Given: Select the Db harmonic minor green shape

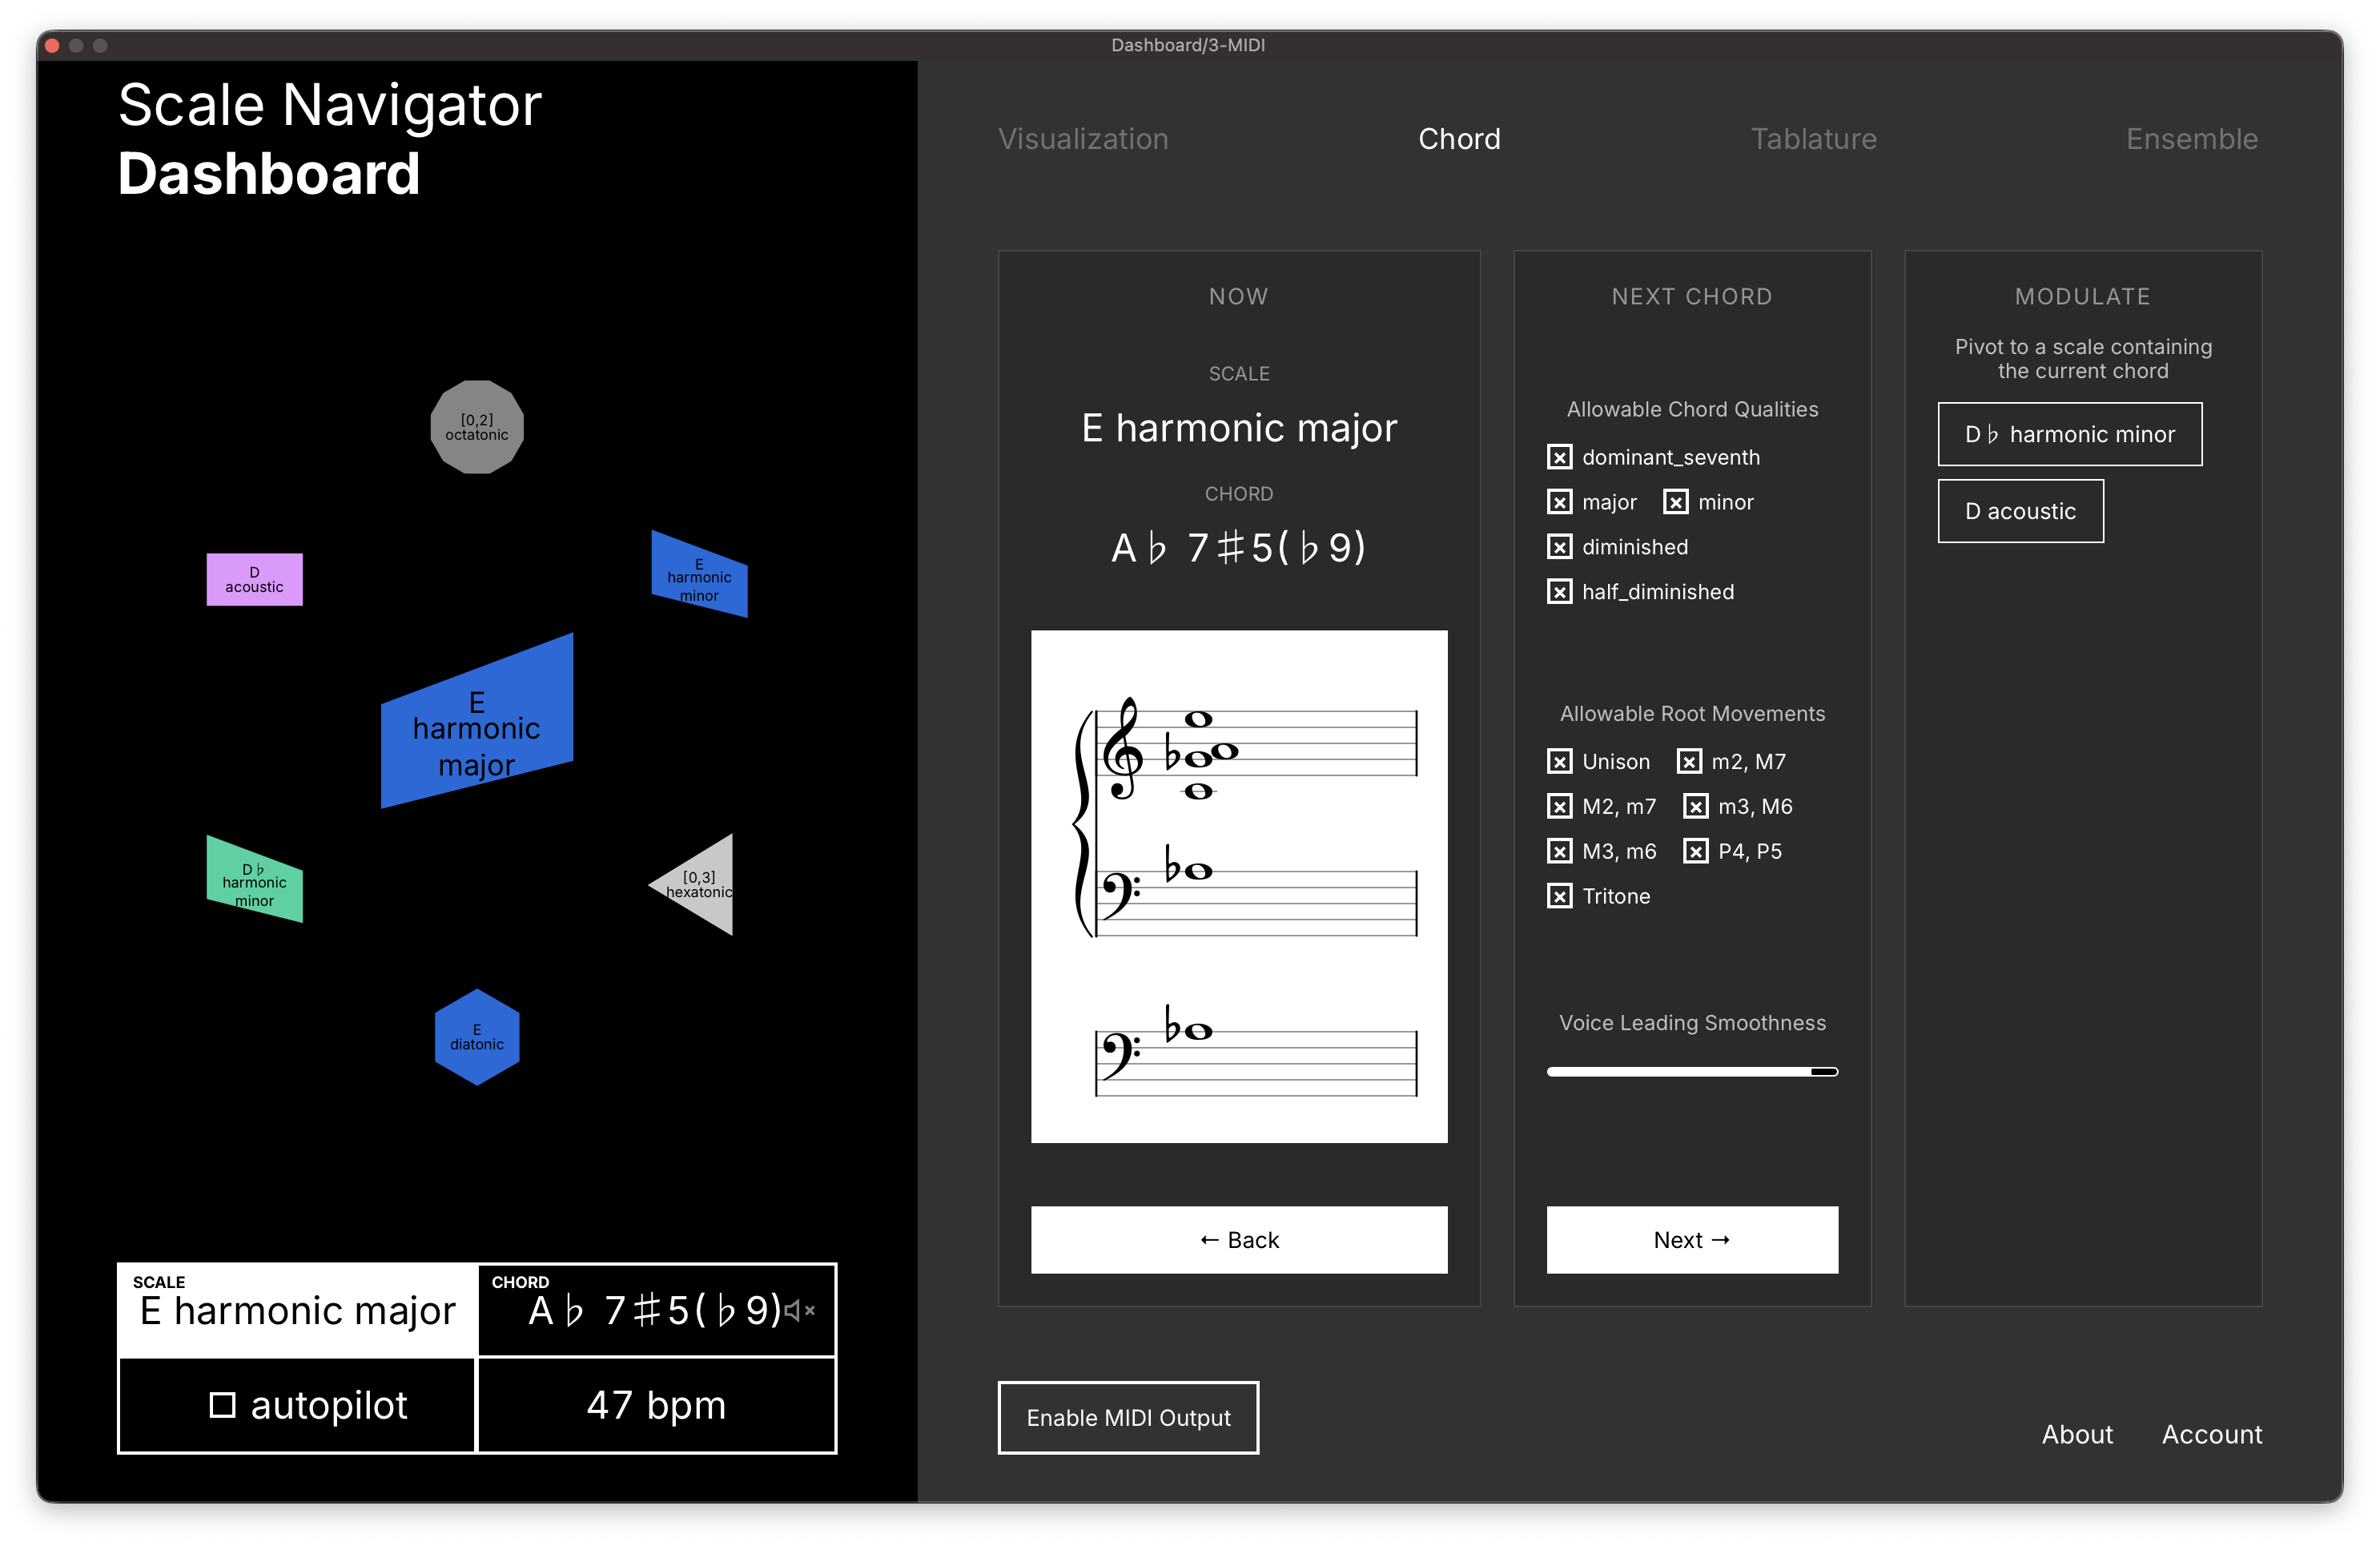Looking at the screenshot, I should pos(254,882).
